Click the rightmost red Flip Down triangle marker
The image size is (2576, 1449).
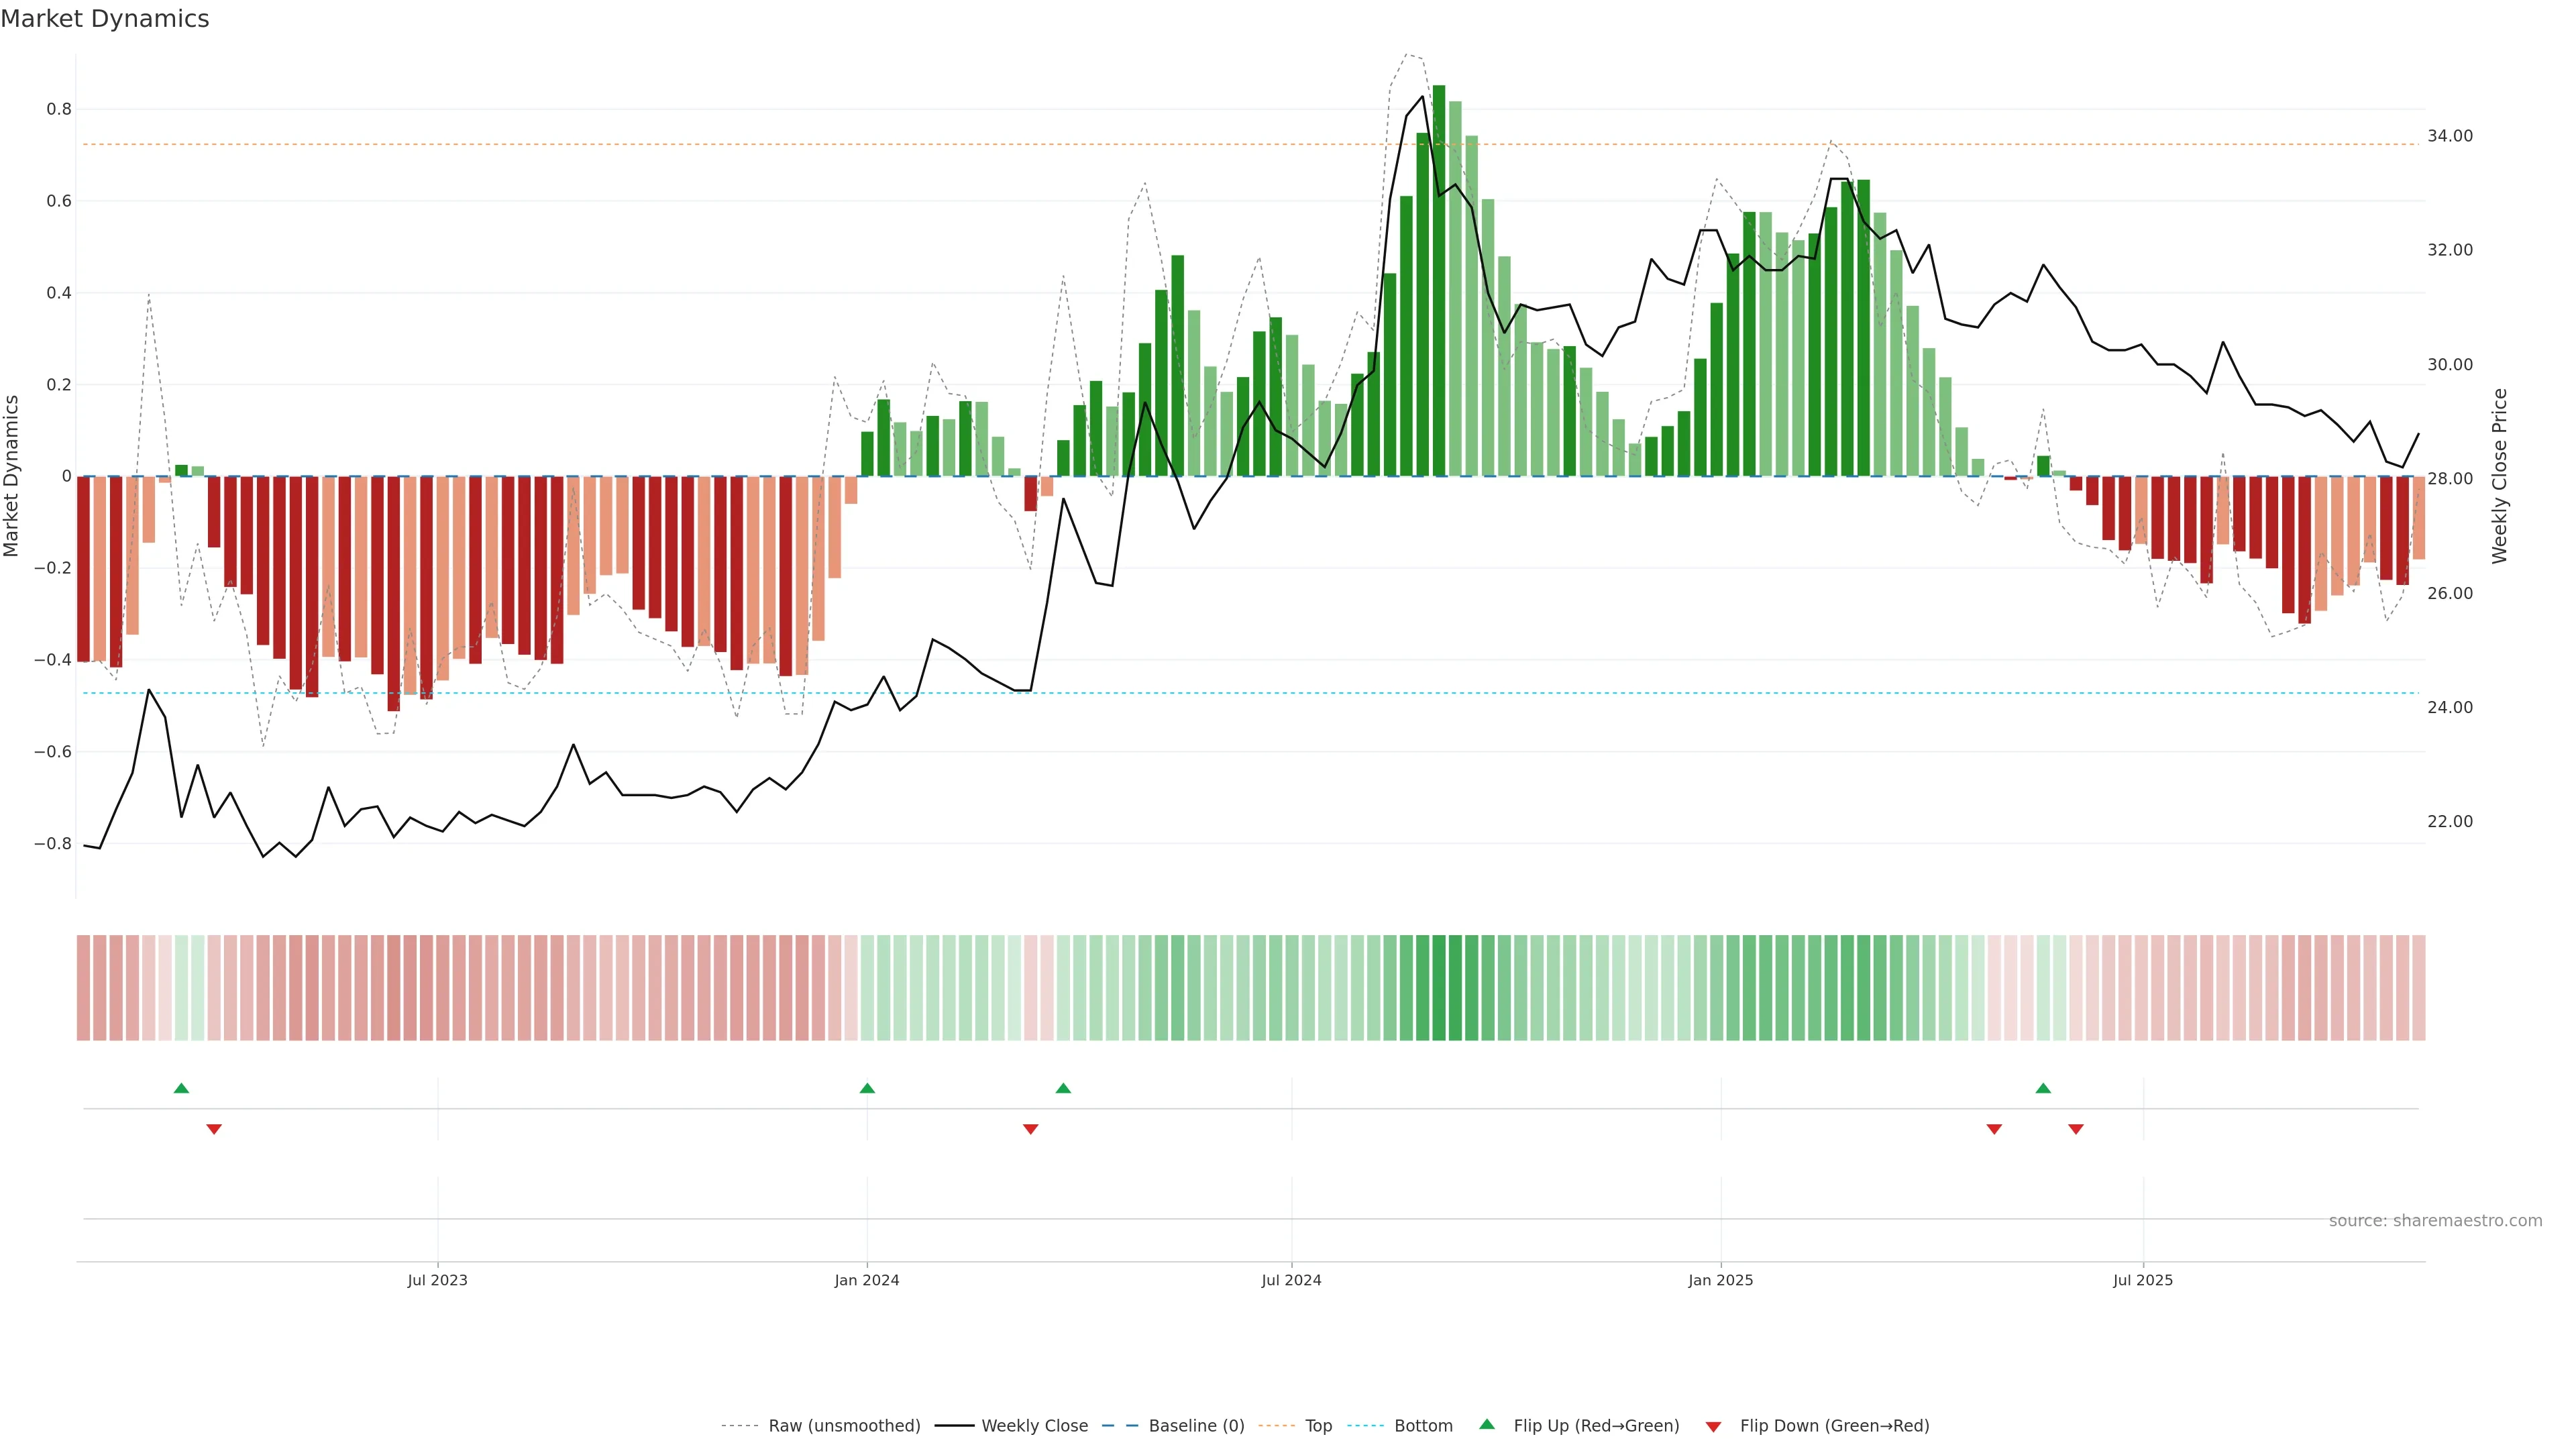point(2076,1129)
